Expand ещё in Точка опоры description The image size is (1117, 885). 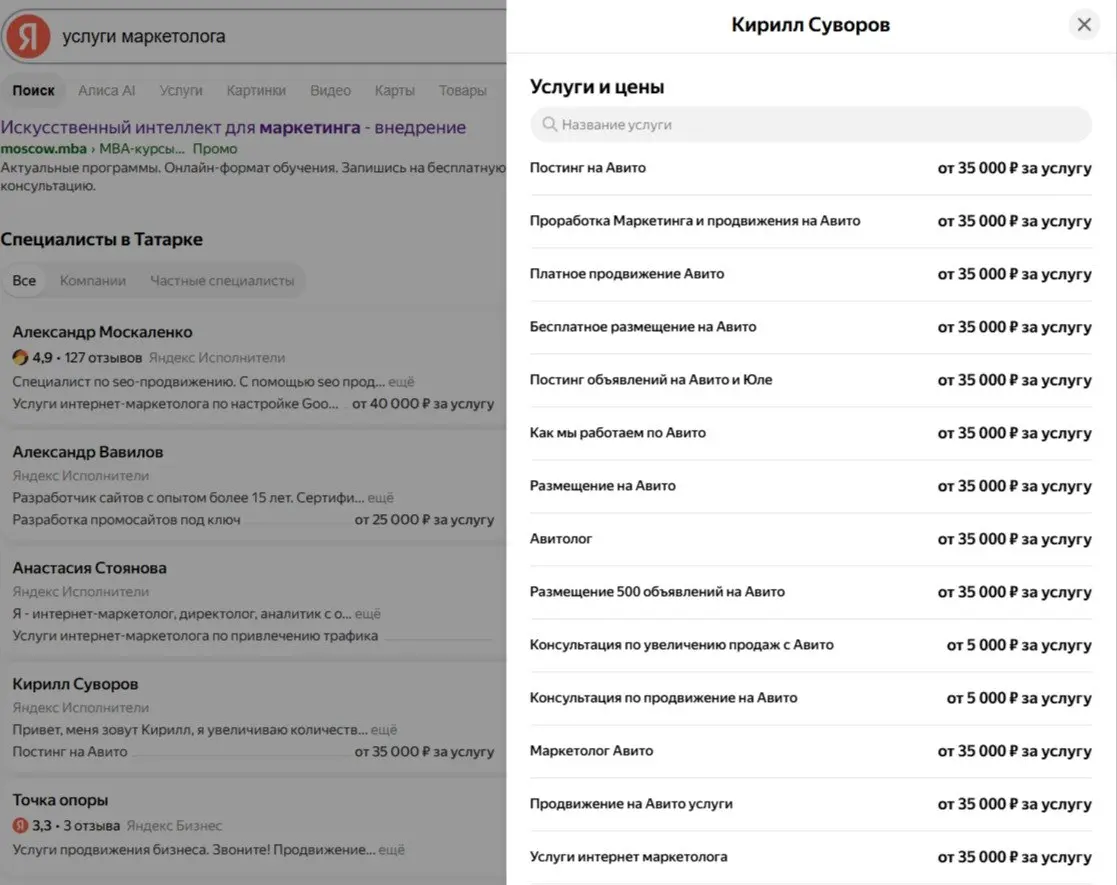point(391,849)
